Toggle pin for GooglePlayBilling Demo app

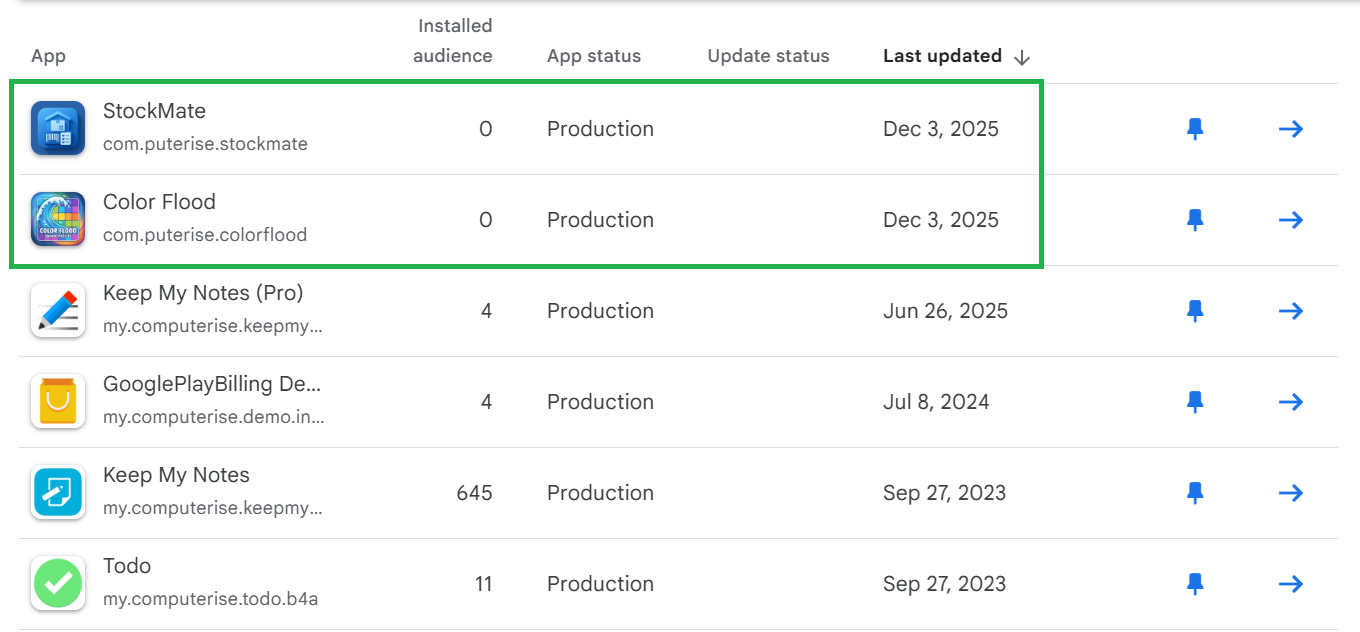click(1195, 402)
